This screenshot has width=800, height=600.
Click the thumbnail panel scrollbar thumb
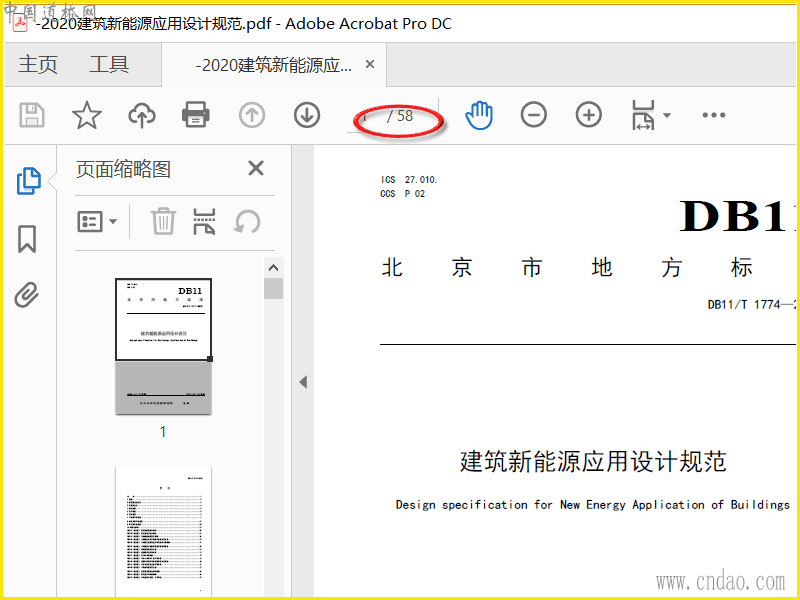(273, 288)
